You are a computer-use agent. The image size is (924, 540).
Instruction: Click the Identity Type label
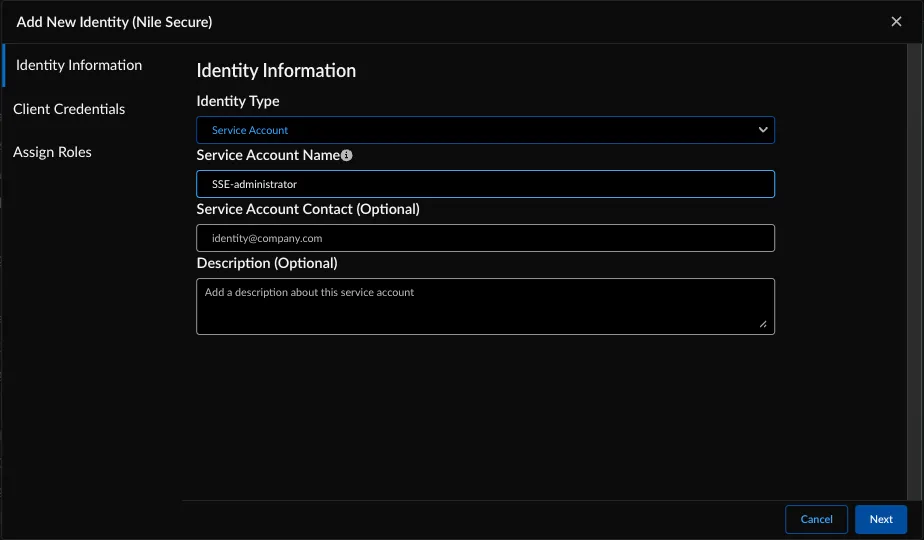click(x=237, y=101)
